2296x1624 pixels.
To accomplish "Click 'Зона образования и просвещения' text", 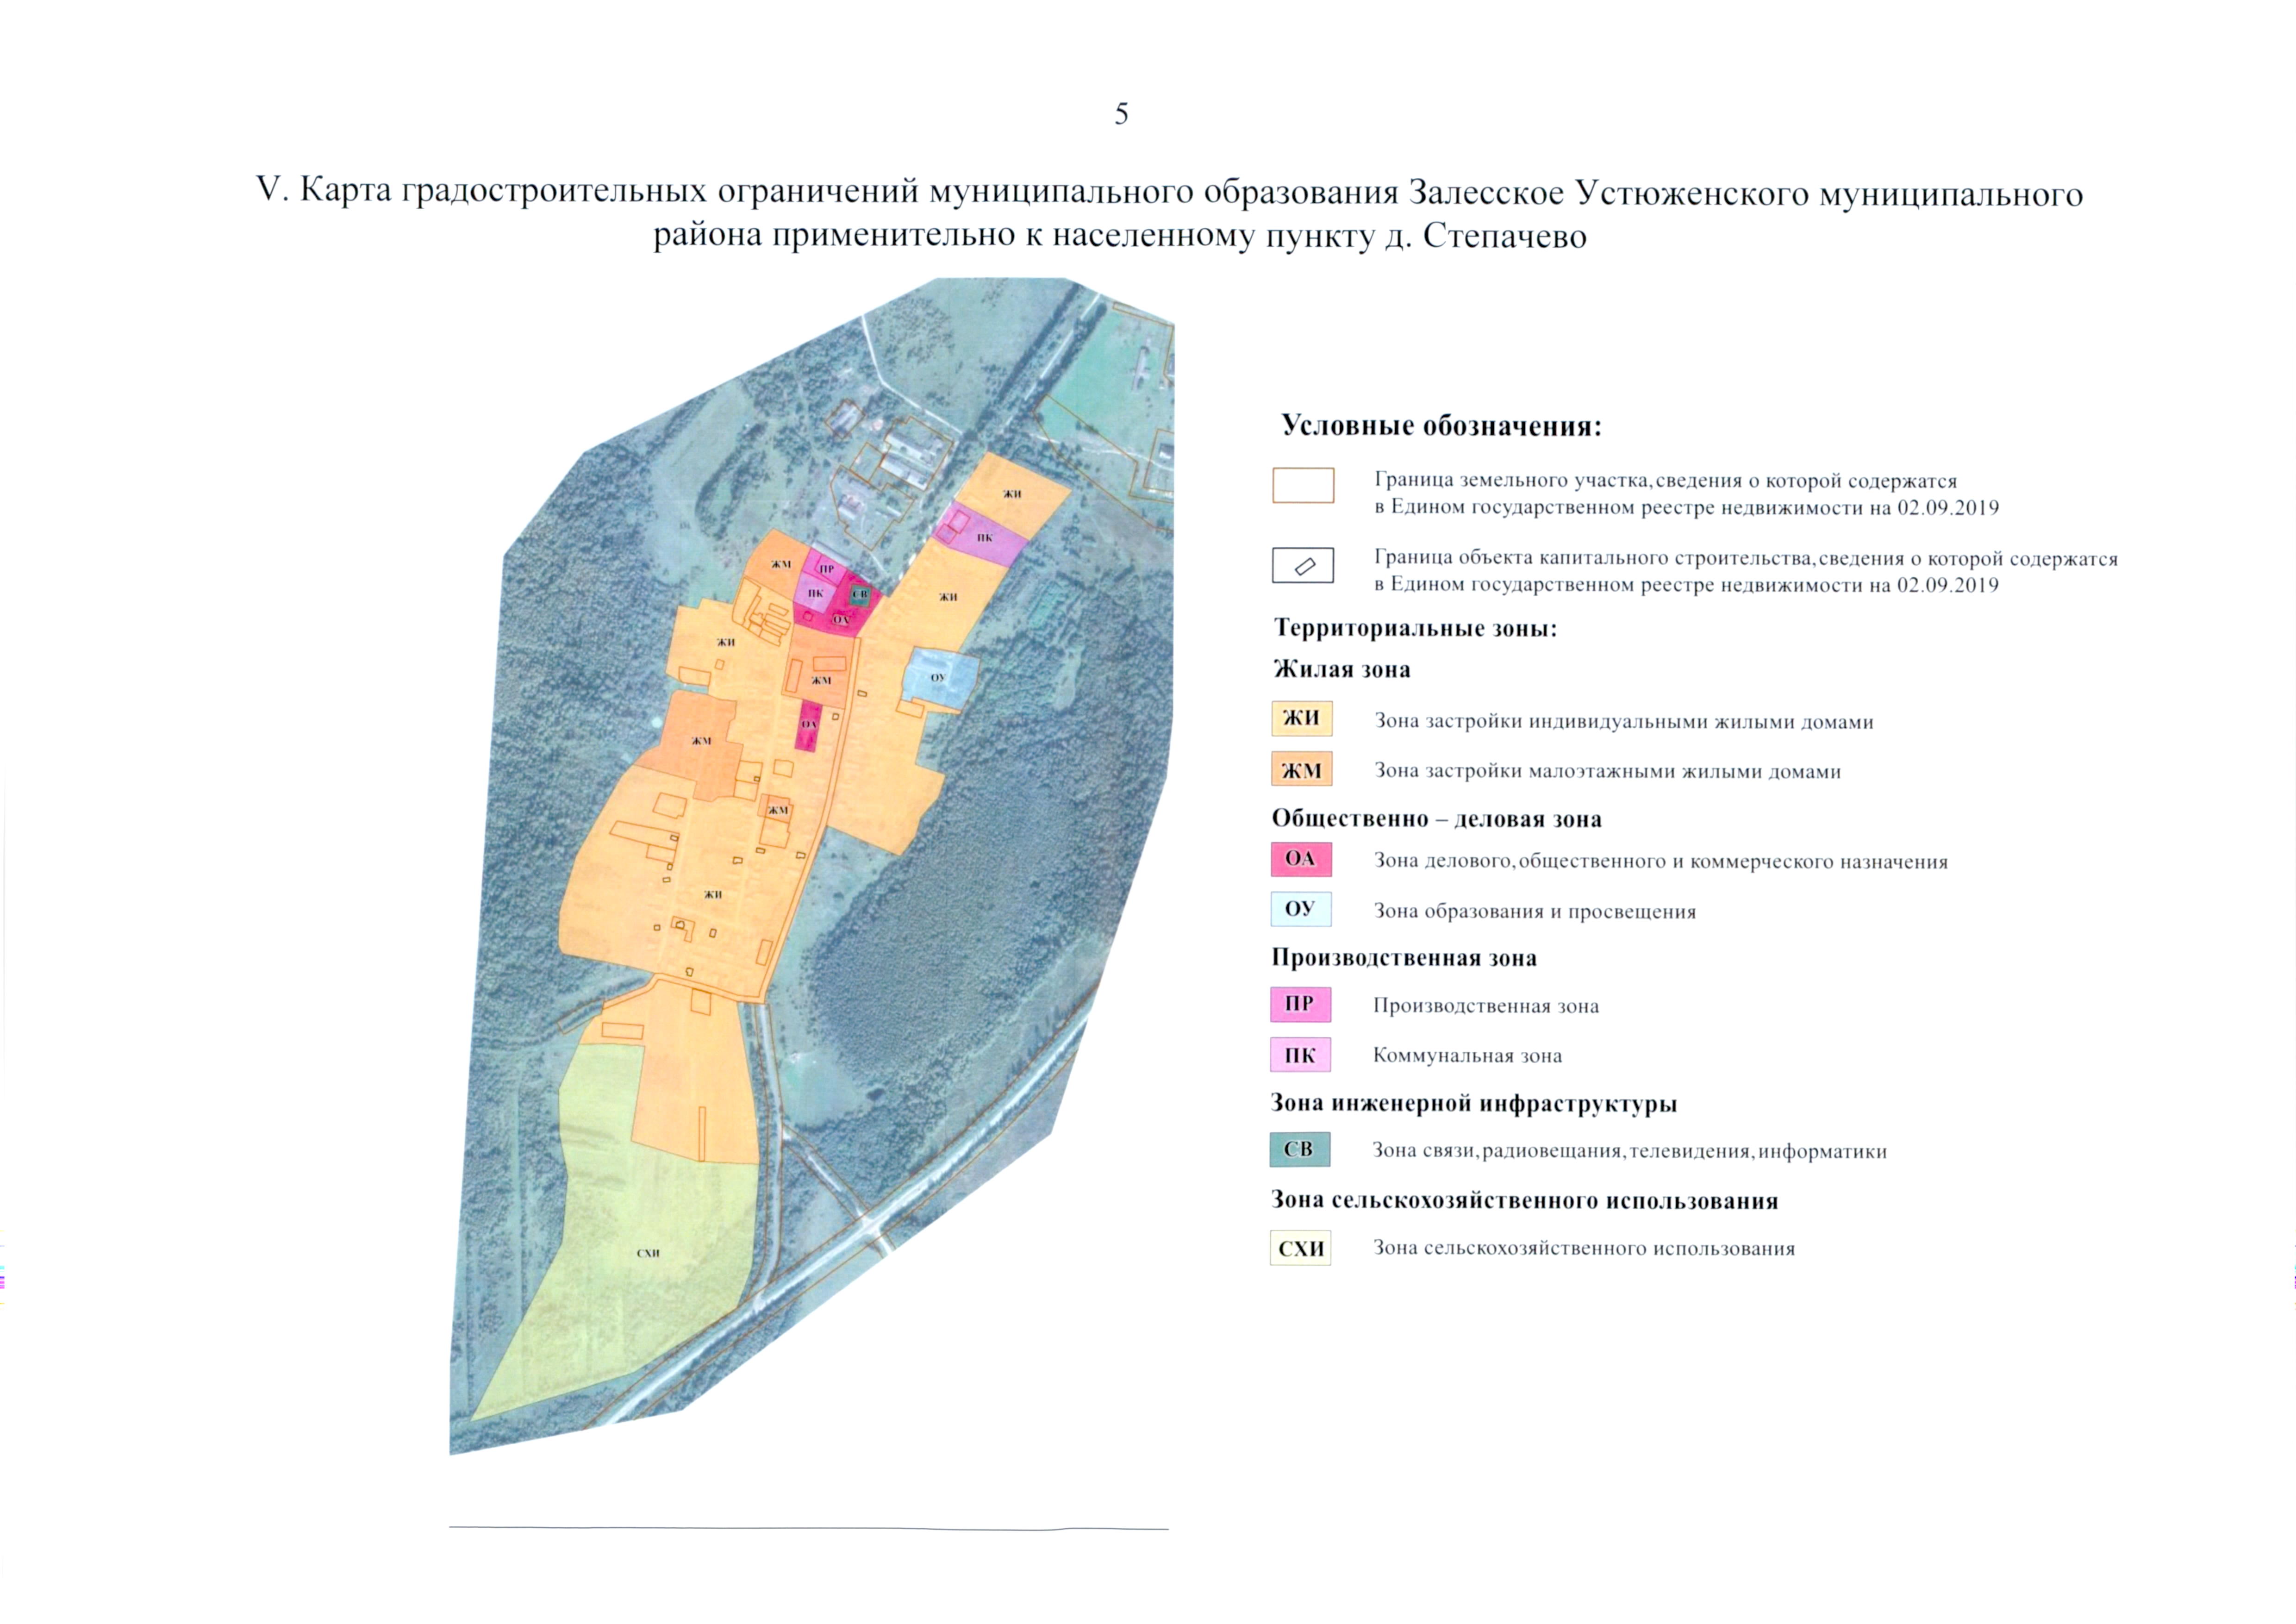I will coord(1534,912).
